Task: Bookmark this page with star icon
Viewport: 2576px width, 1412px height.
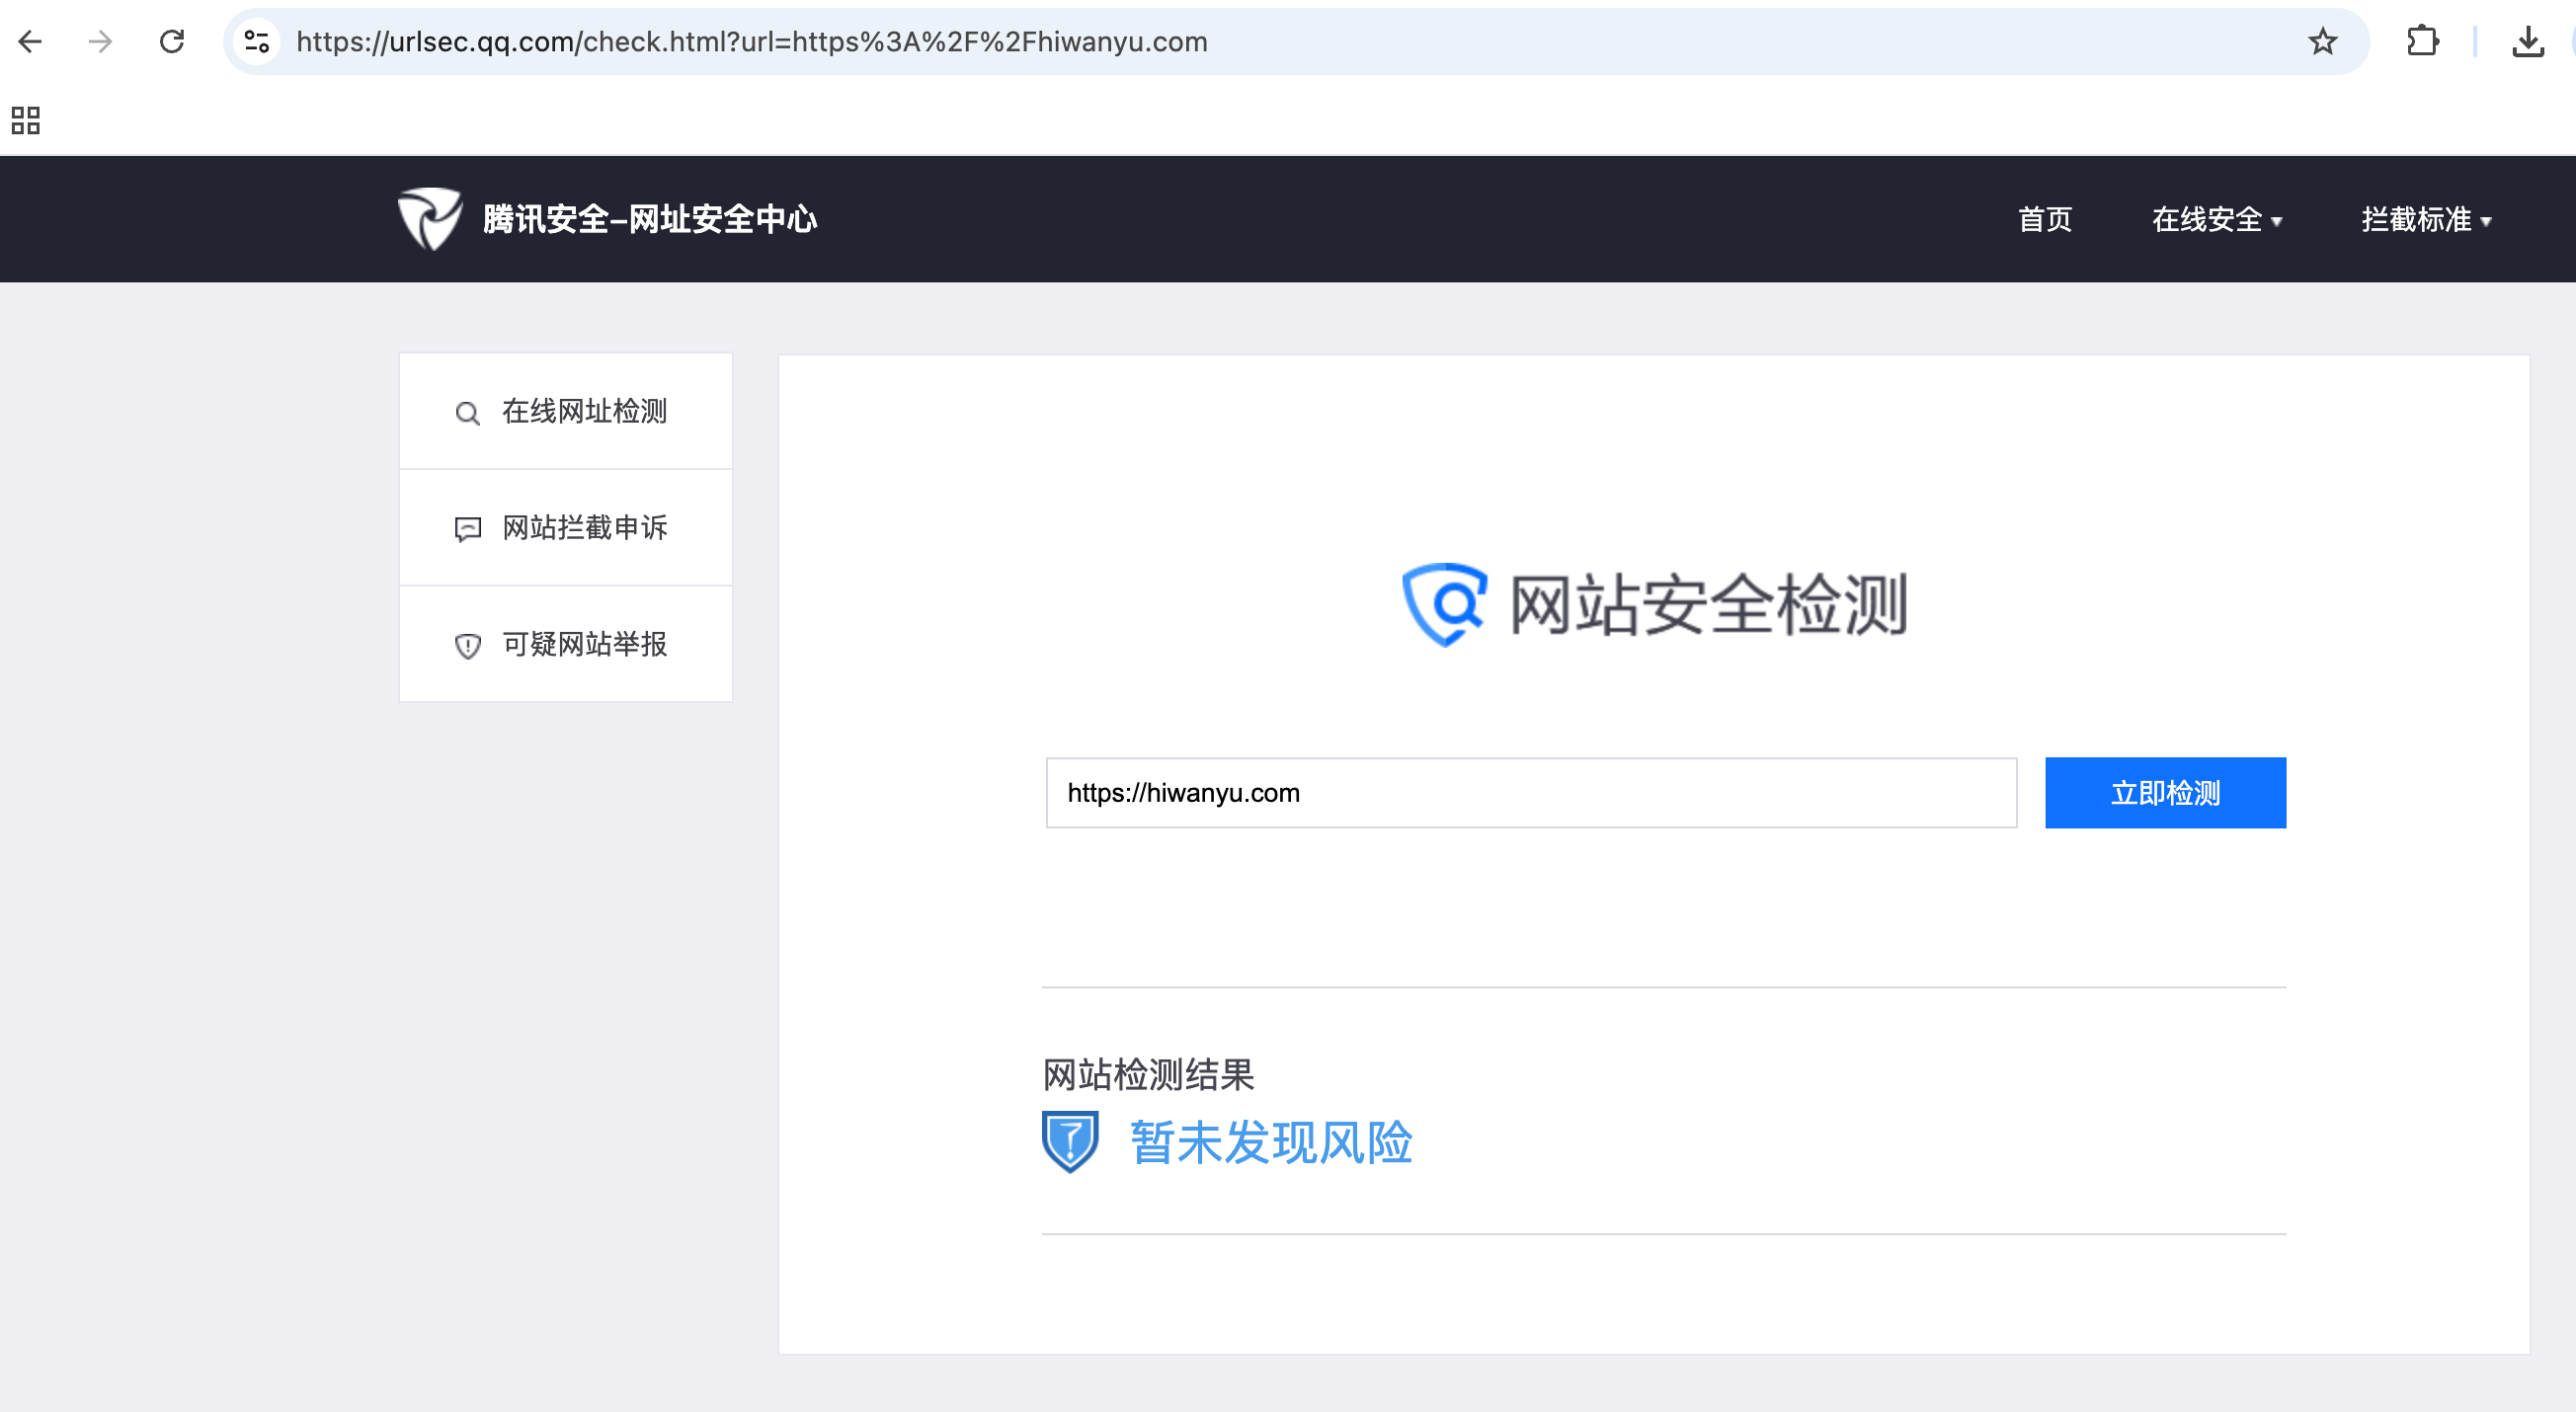Action: (2322, 41)
